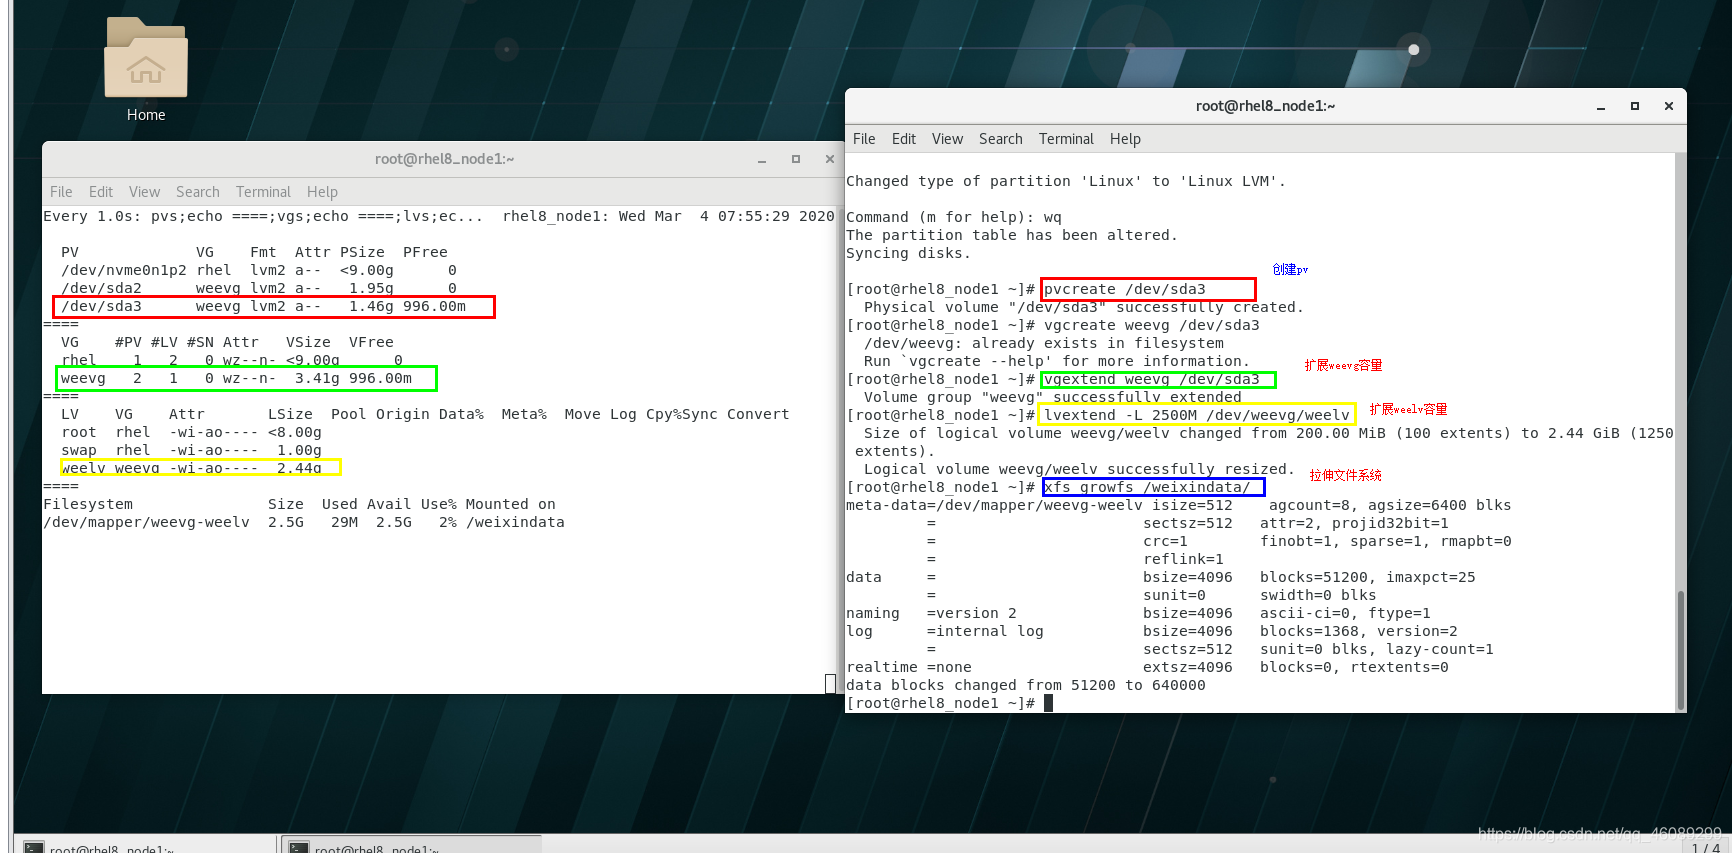Image resolution: width=1732 pixels, height=853 pixels.
Task: Click the rhel volume group row
Action: 232,361
